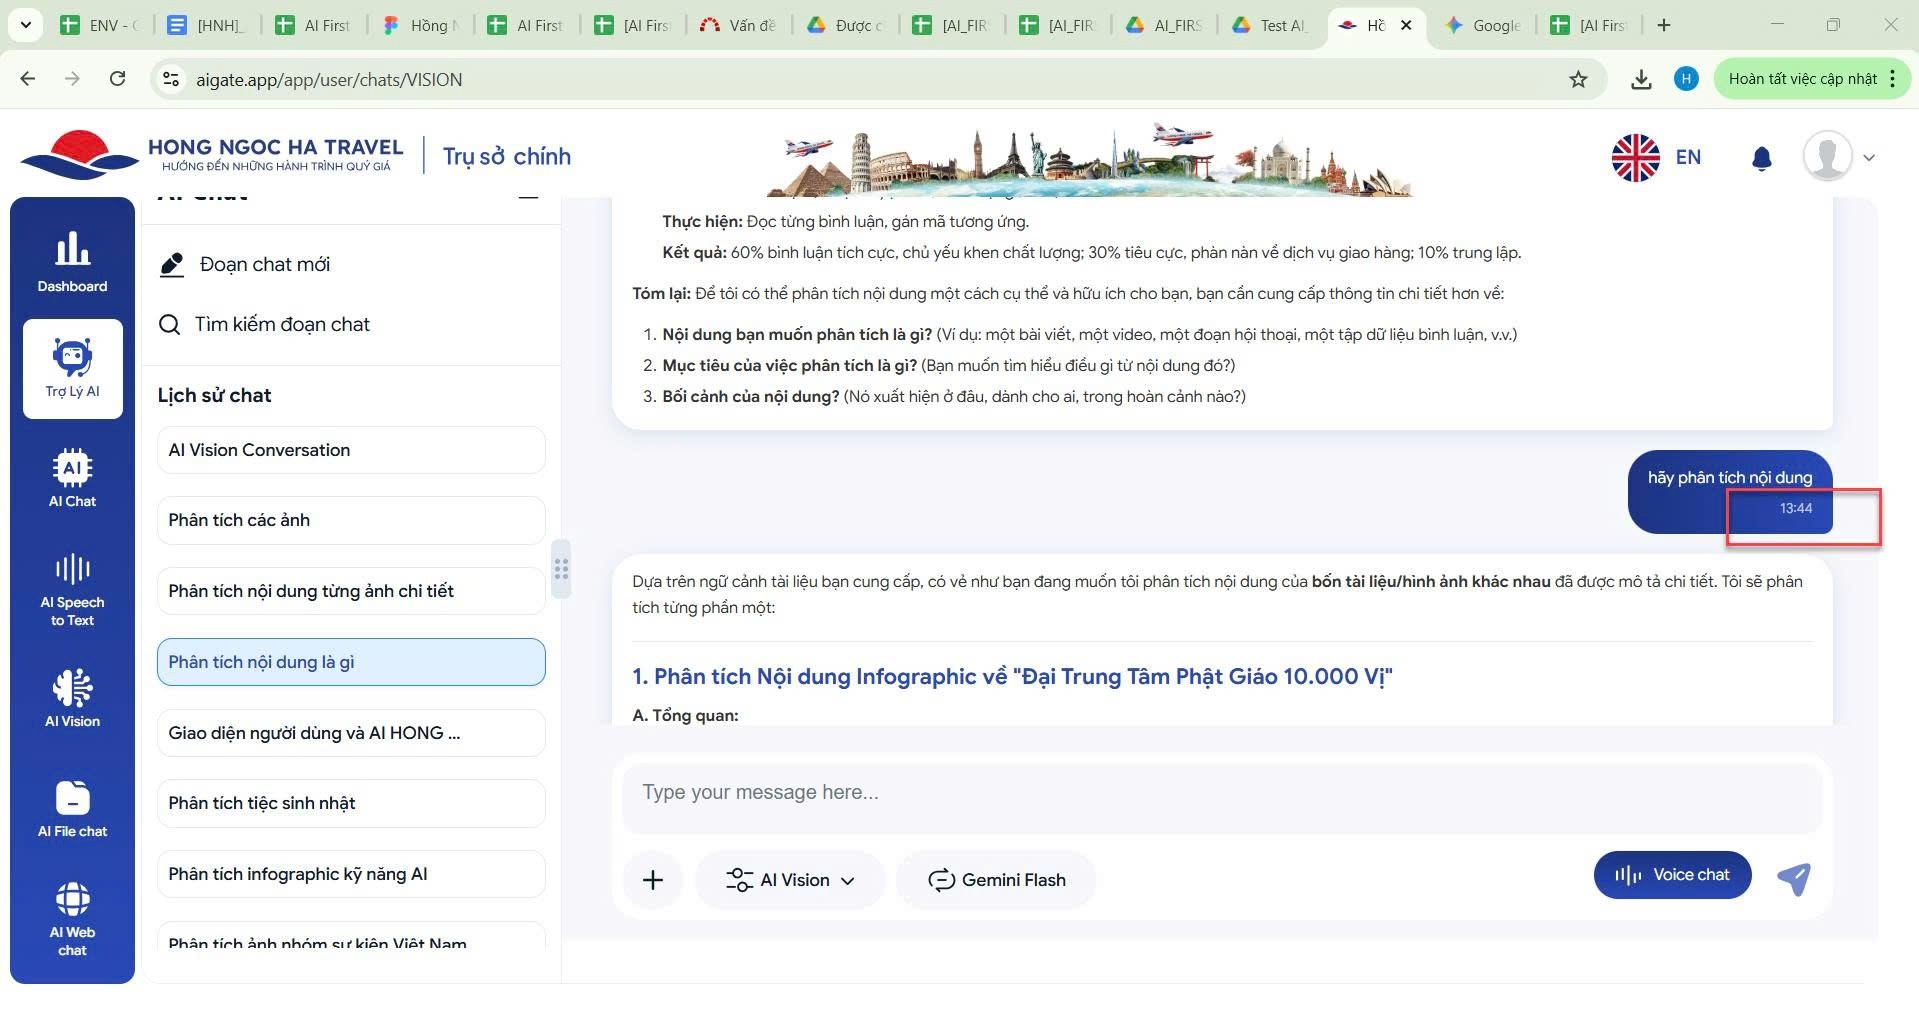
Task: Open AI File chat in sidebar
Action: (72, 809)
